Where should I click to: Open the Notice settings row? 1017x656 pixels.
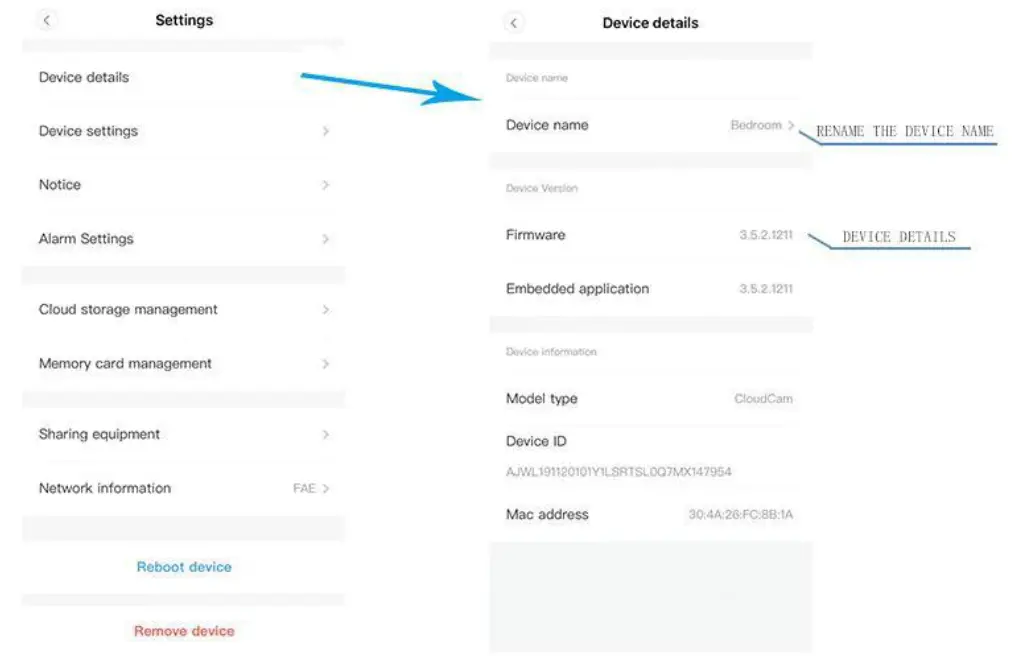(x=60, y=185)
